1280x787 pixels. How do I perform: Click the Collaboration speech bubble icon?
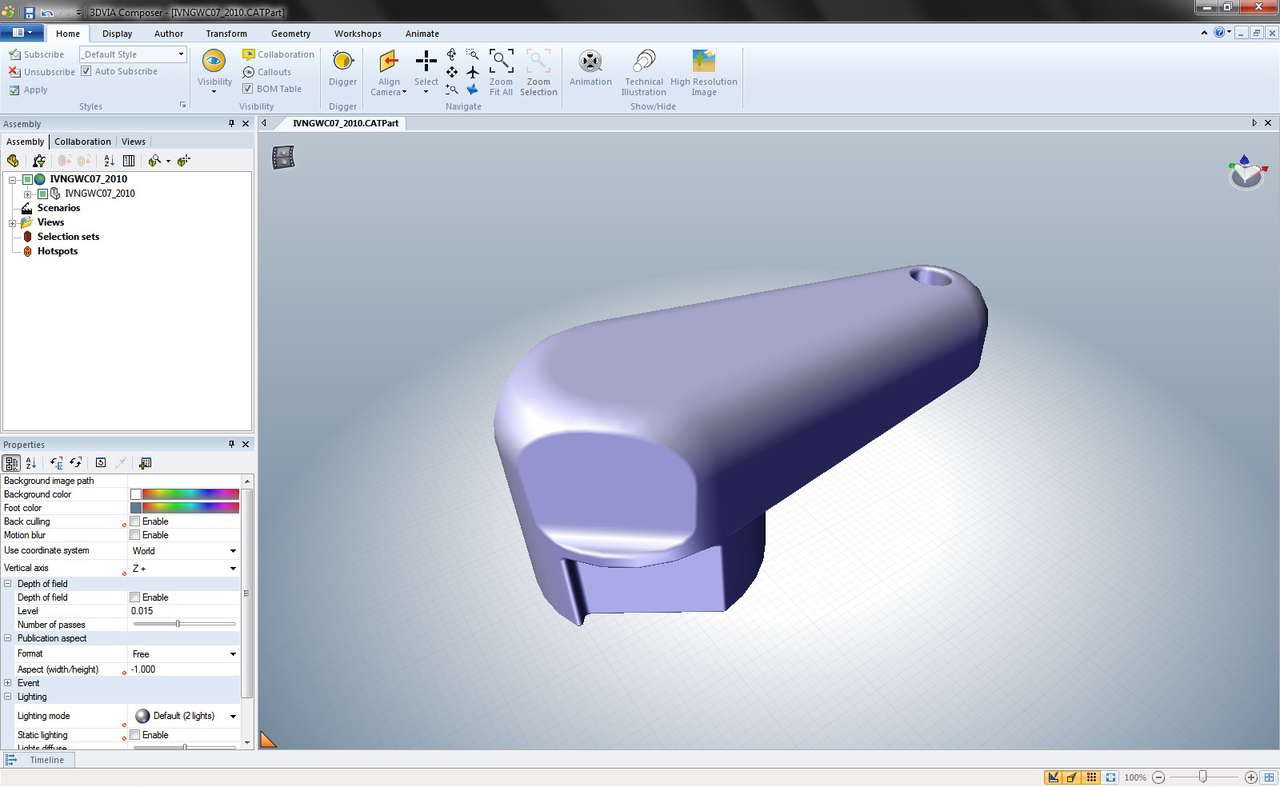click(x=249, y=54)
